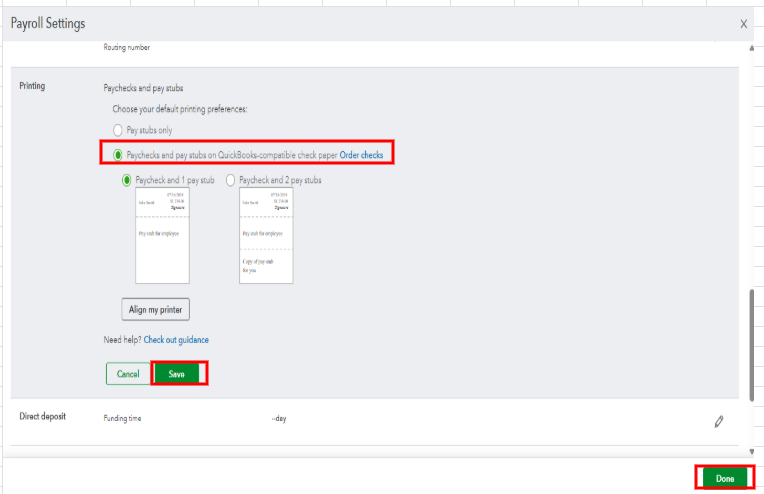Click the scrollbar up arrow
764x494 pixels.
[x=752, y=48]
